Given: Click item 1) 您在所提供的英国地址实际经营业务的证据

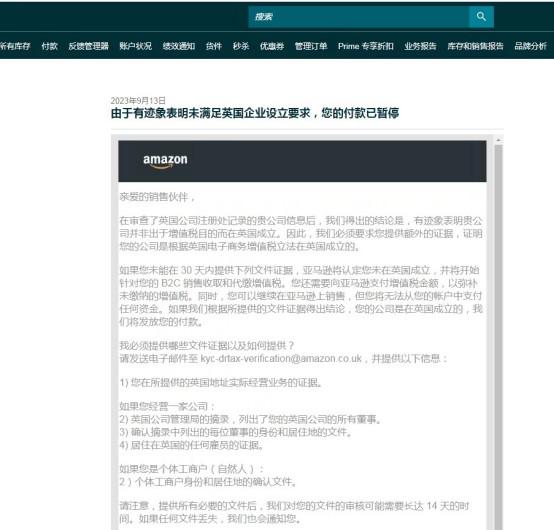Looking at the screenshot, I should click(x=221, y=383).
